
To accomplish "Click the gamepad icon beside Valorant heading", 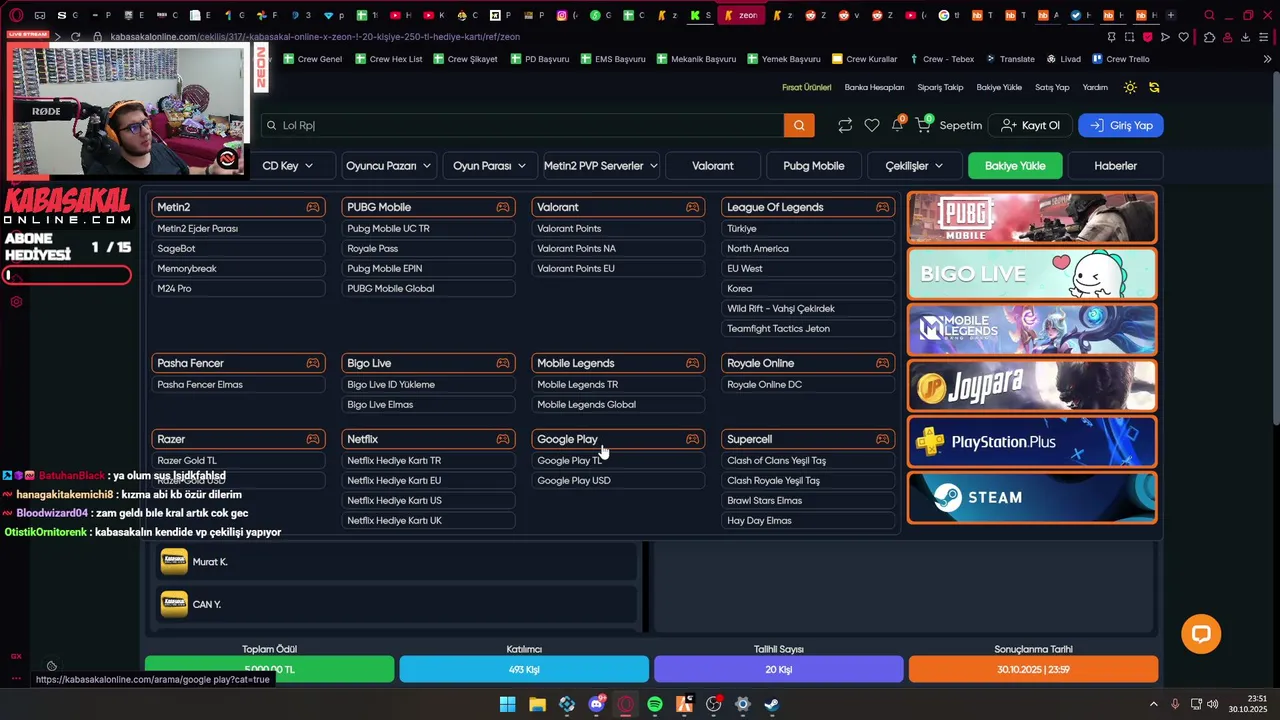I will (x=692, y=207).
